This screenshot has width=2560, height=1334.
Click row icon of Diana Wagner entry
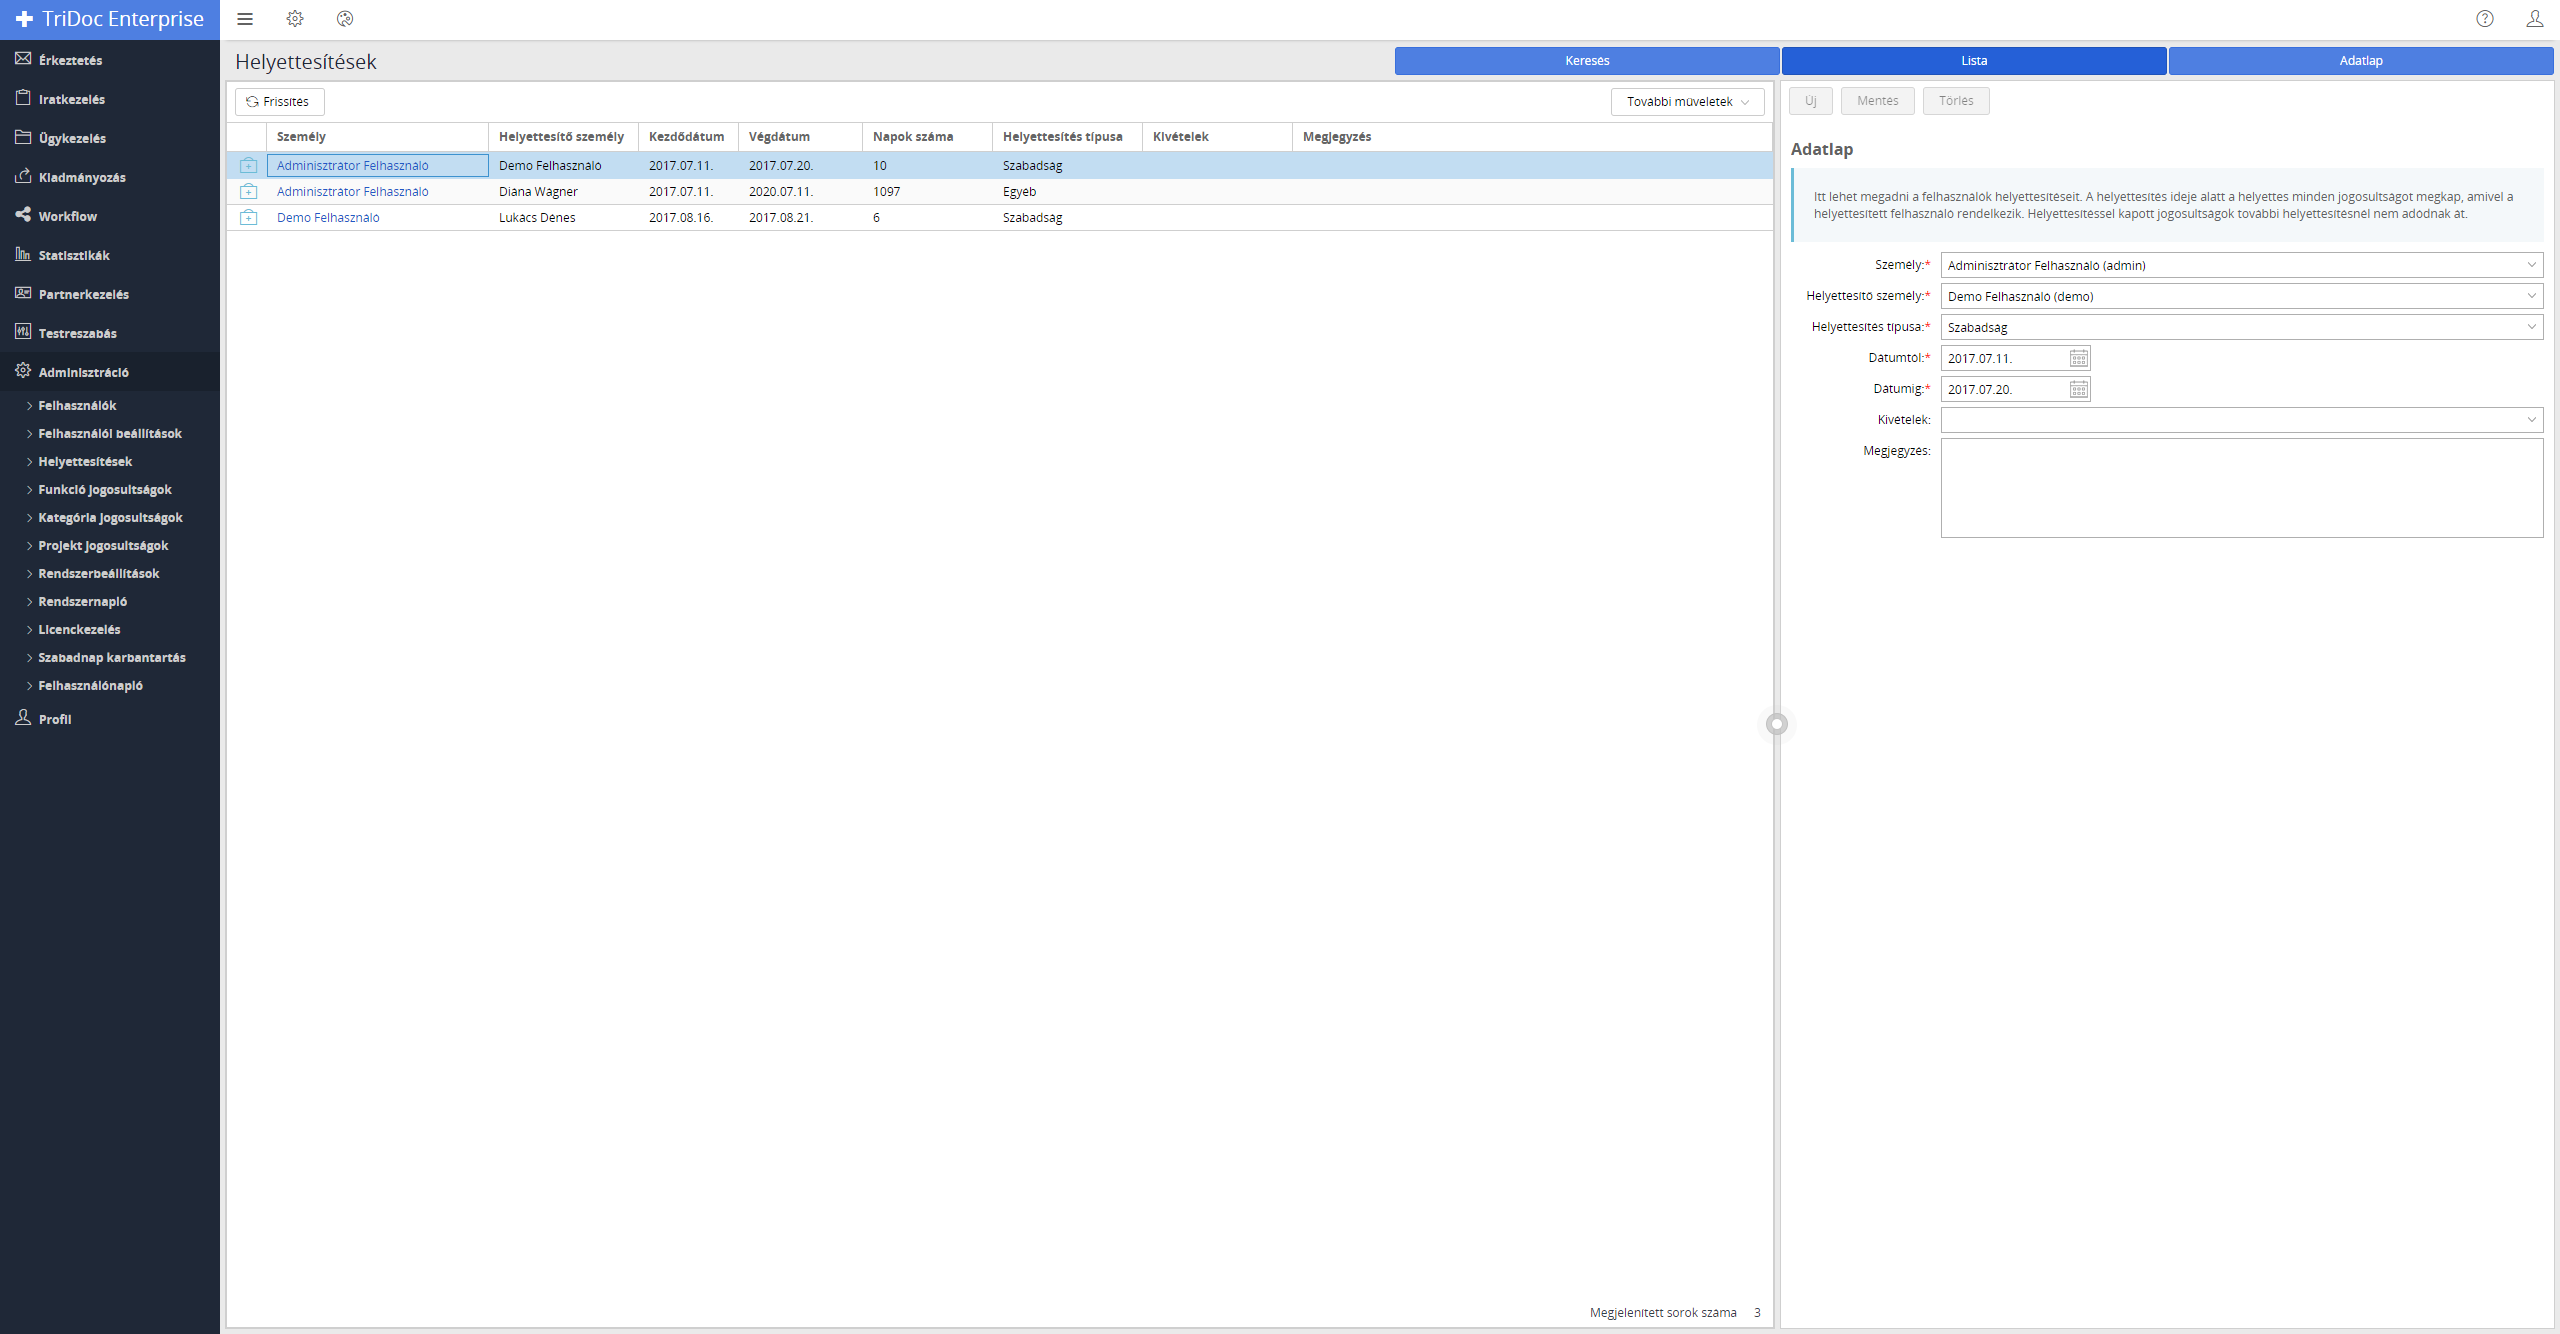pyautogui.click(x=249, y=192)
